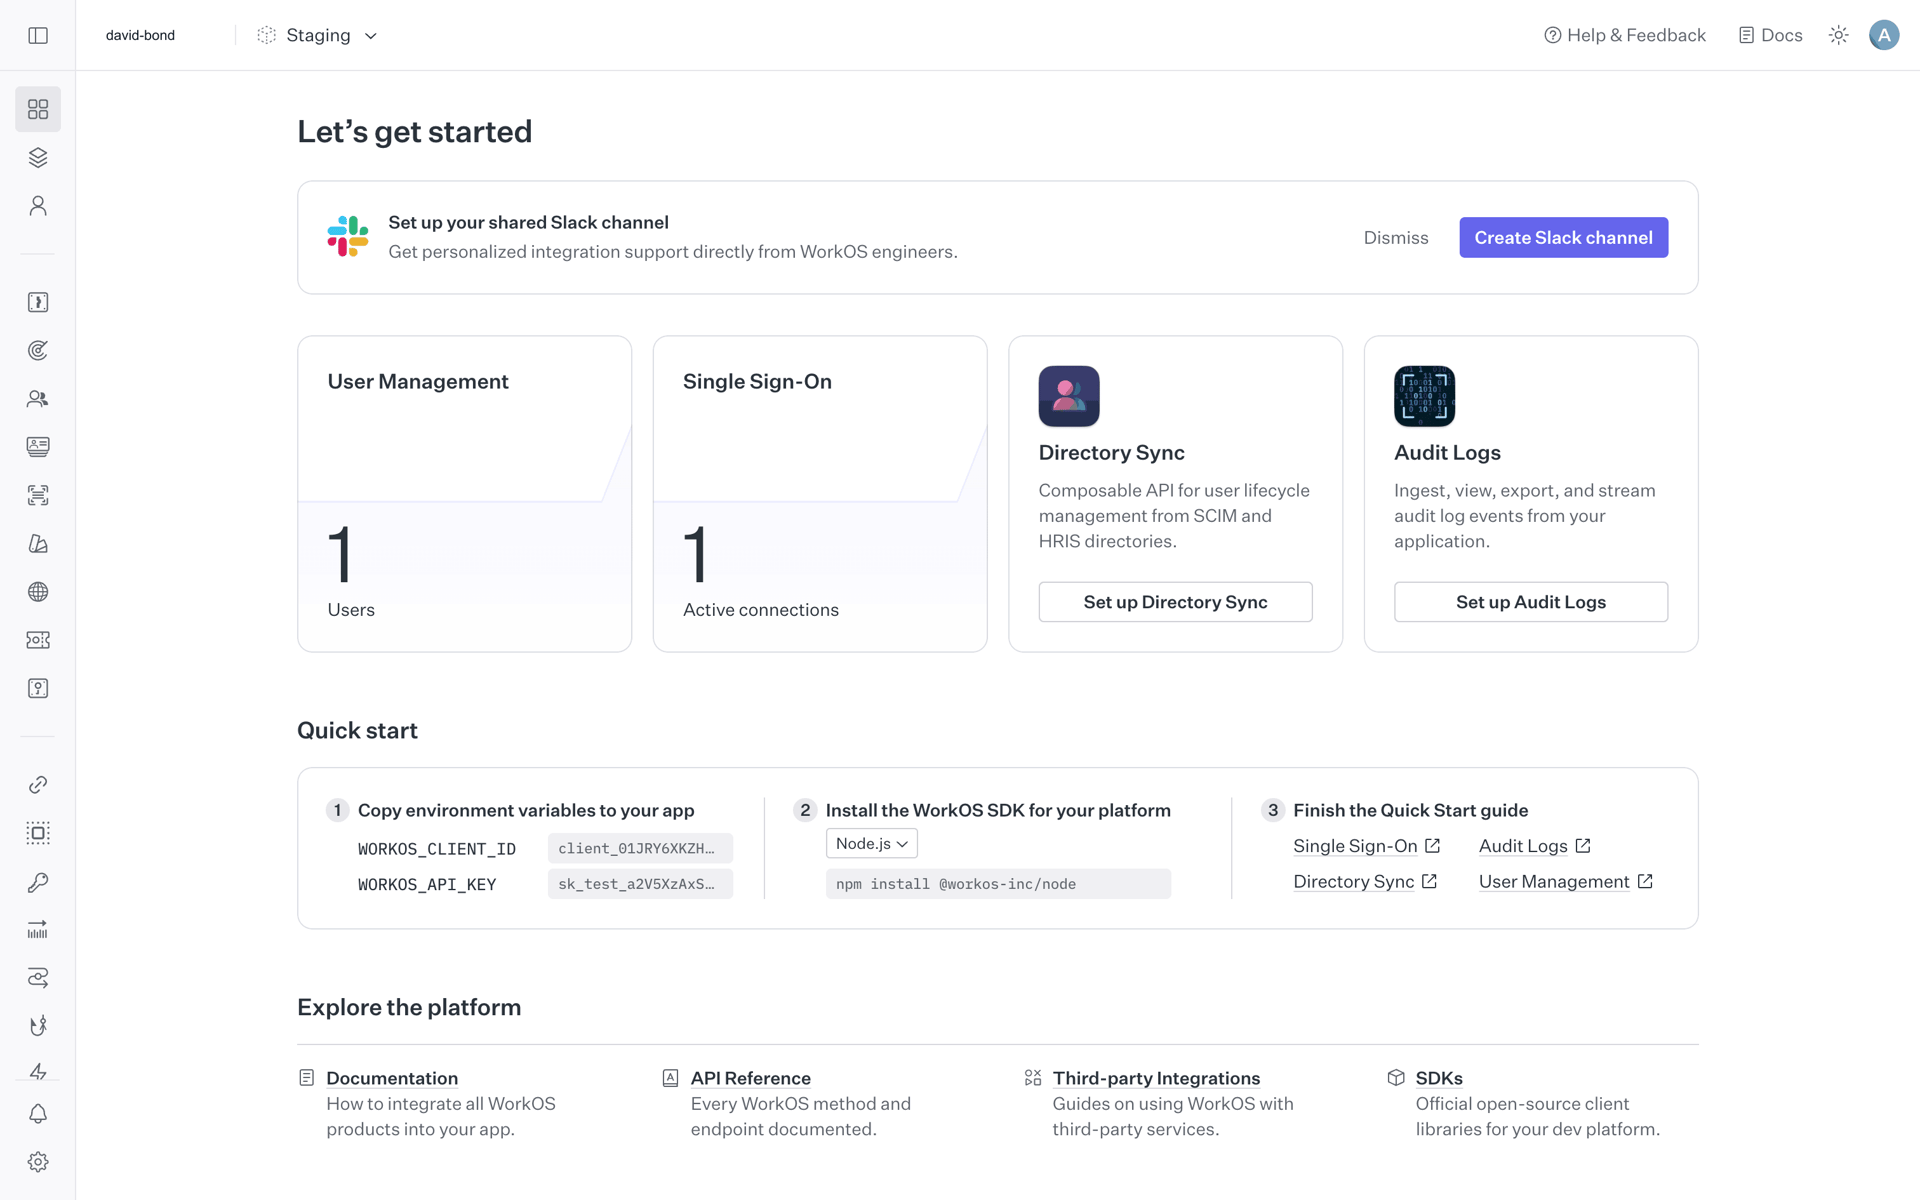Viewport: 1920px width, 1200px height.
Task: Open the Staging environment dropdown
Action: [x=318, y=35]
